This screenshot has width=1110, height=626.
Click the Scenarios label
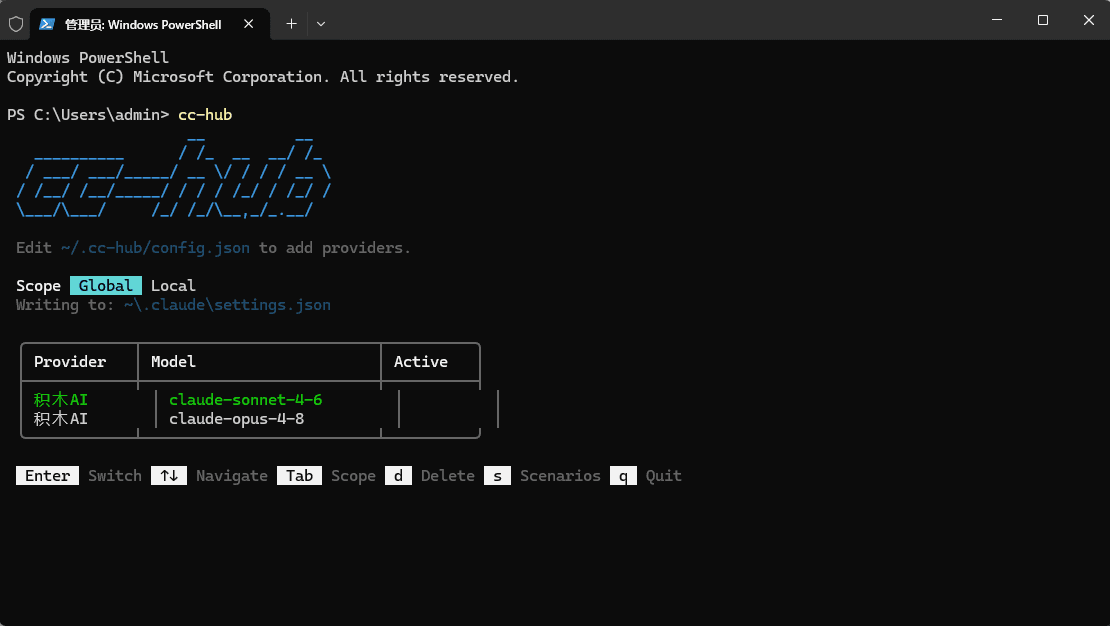click(x=560, y=476)
